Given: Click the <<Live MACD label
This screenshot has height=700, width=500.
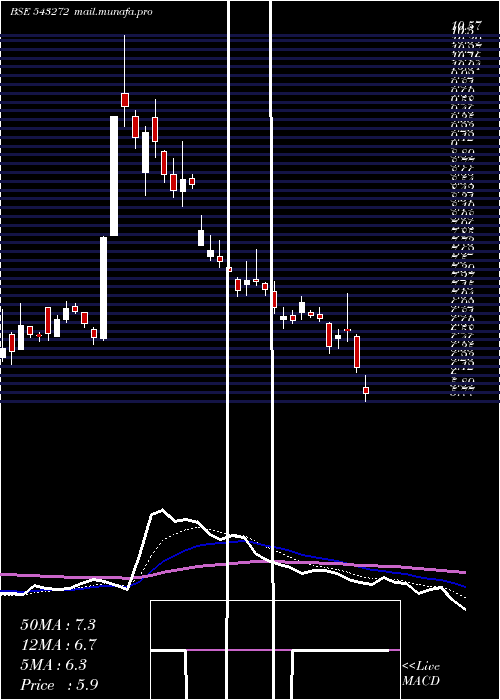Looking at the screenshot, I should click(x=421, y=673).
